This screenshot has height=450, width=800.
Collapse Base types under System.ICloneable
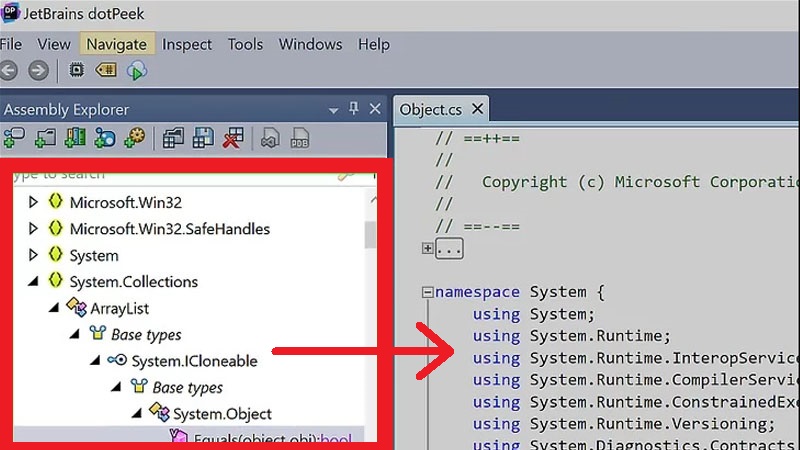116,387
